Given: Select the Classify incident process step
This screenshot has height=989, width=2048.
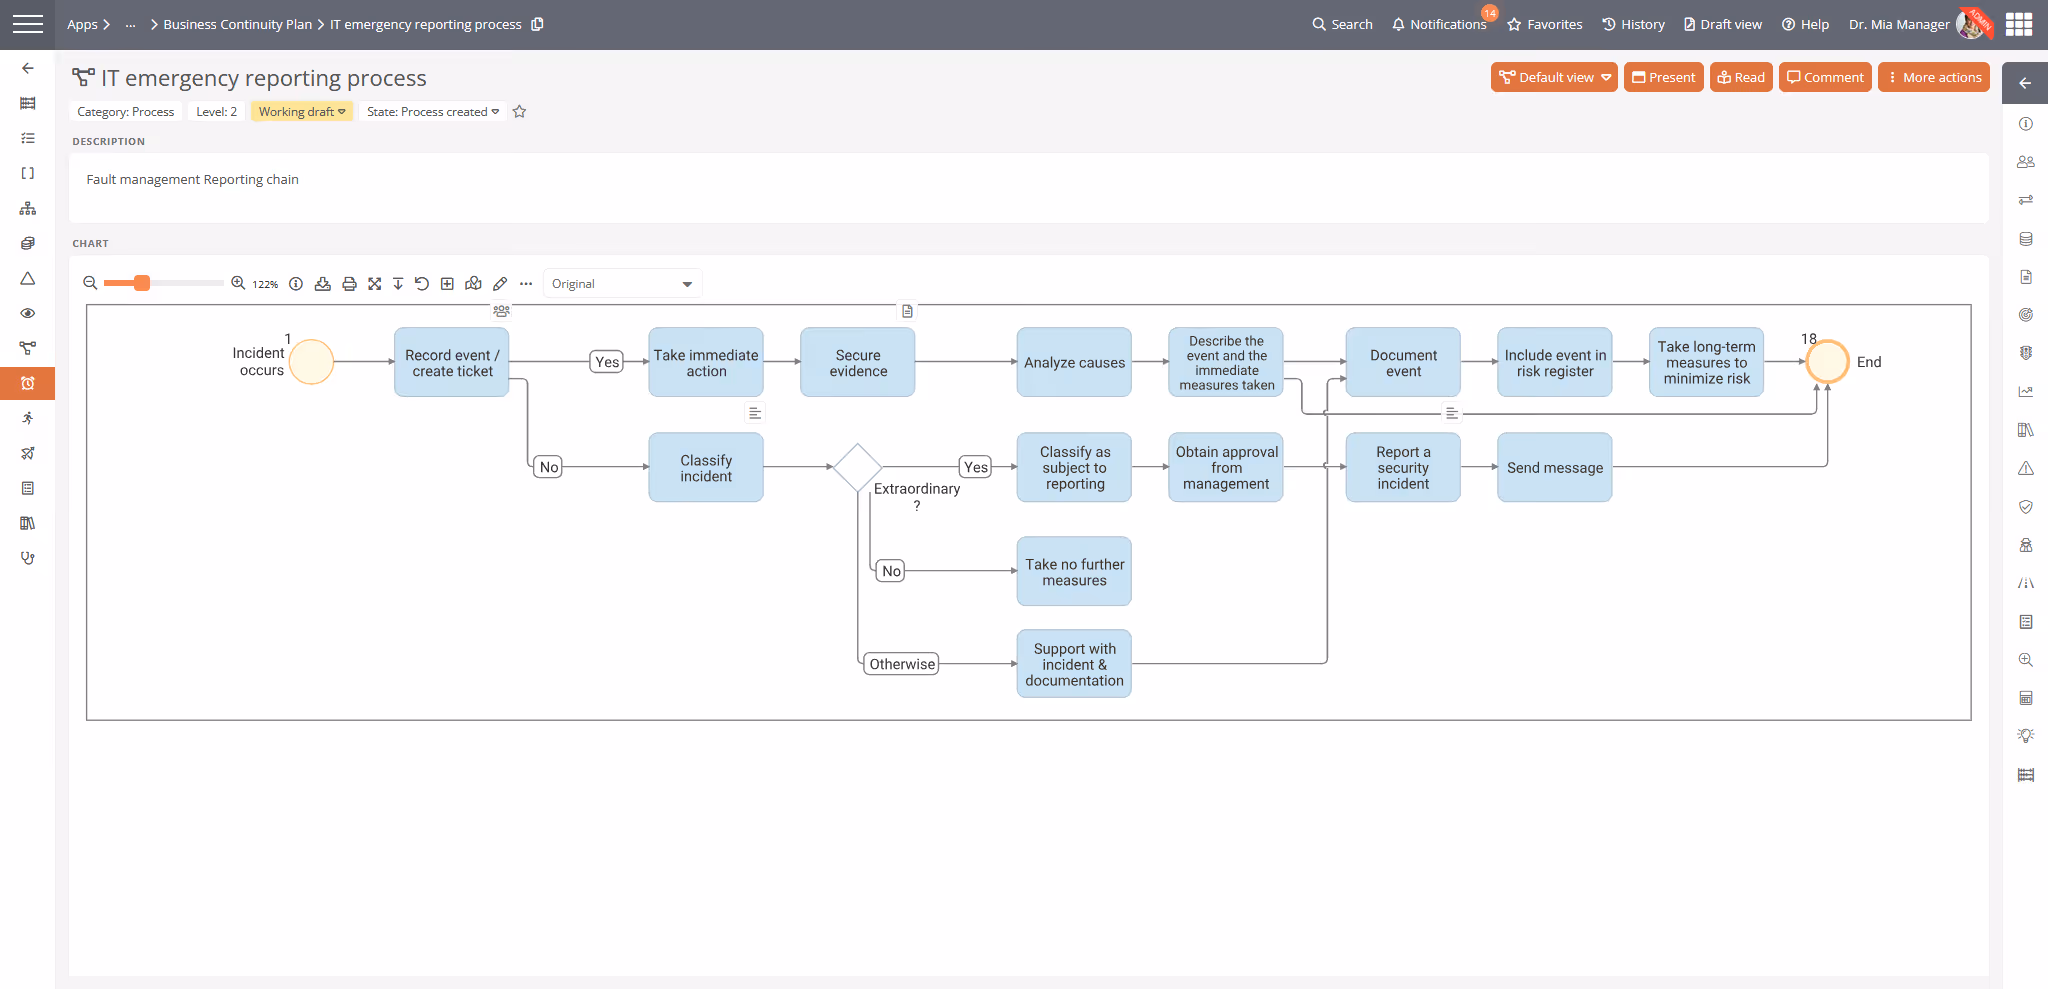Looking at the screenshot, I should 706,468.
